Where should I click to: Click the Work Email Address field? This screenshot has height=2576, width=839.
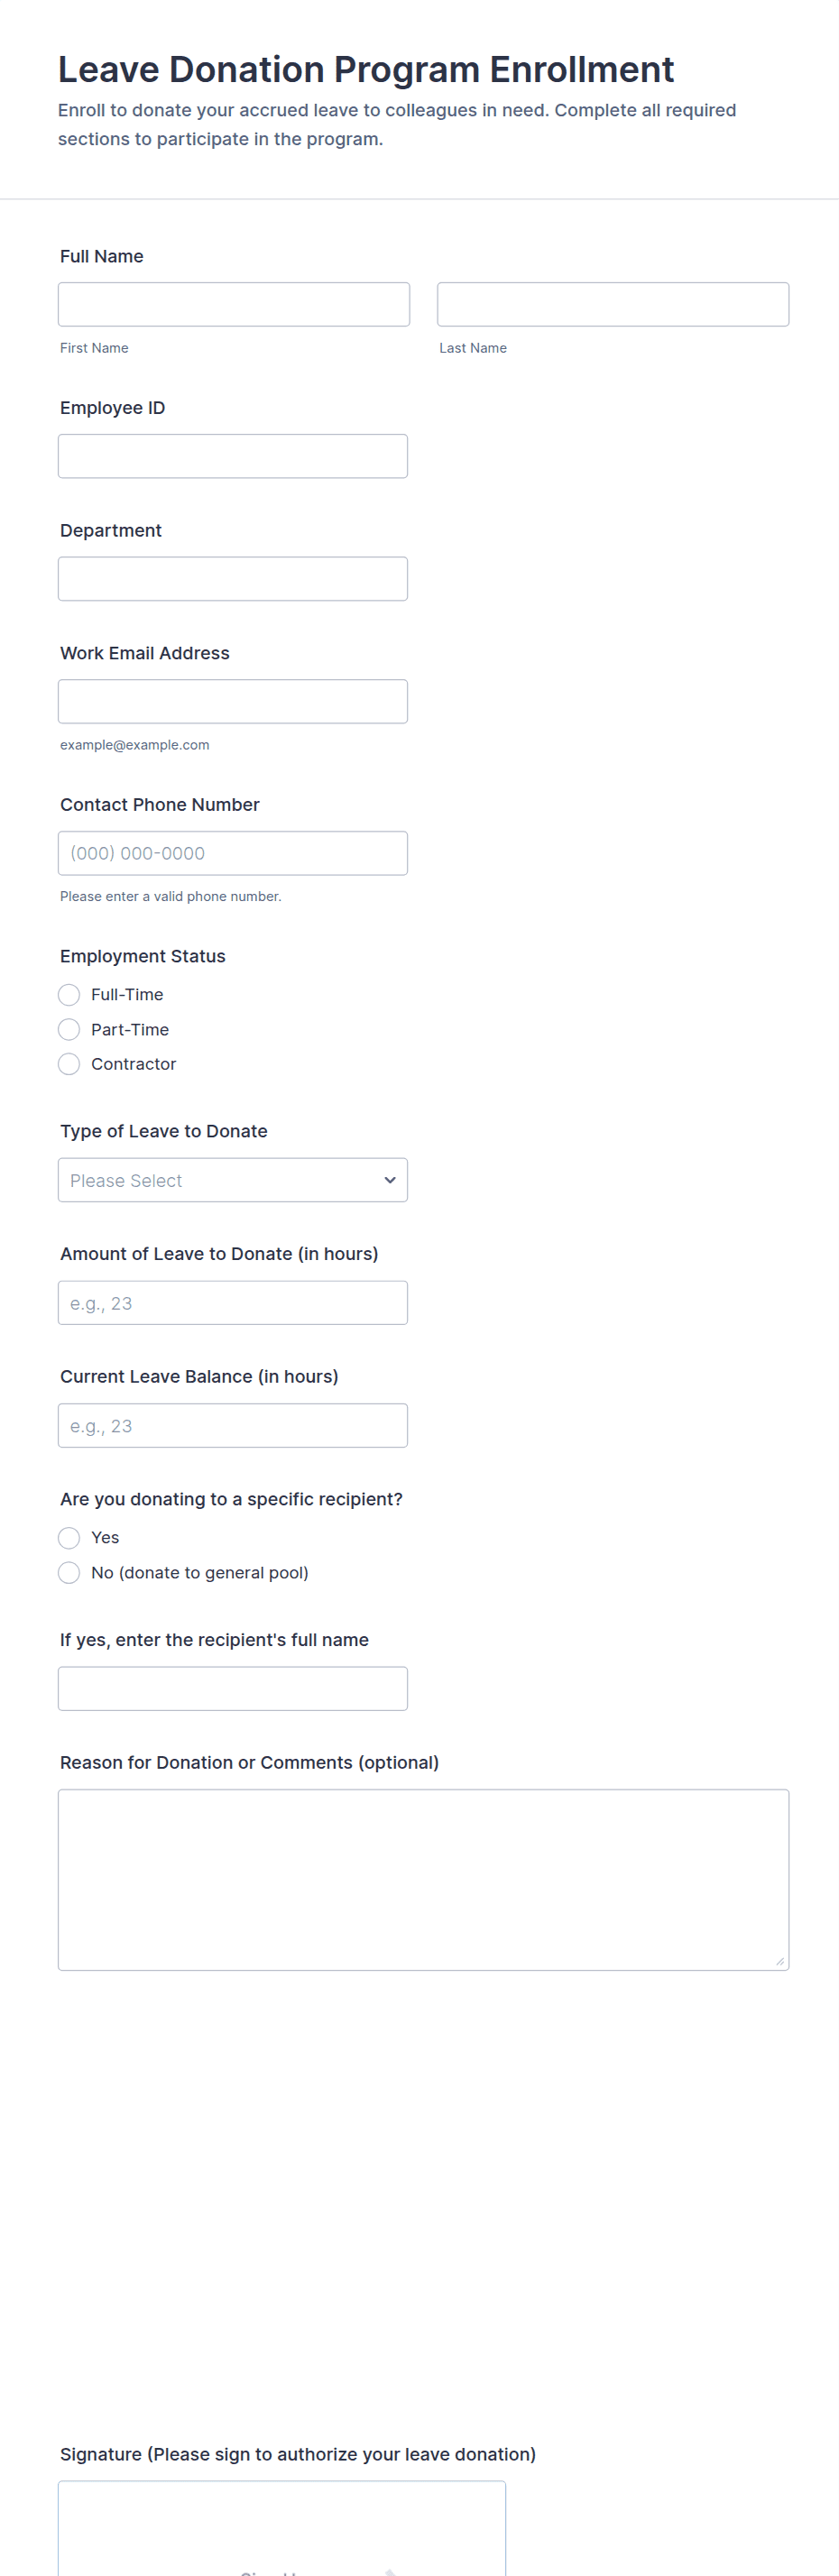coord(232,701)
